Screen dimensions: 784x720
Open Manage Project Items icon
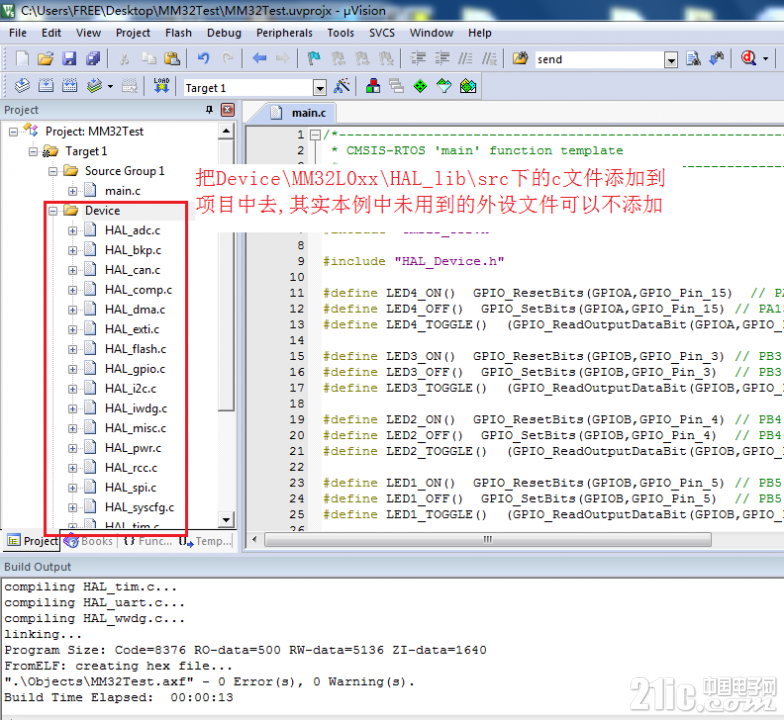click(x=372, y=86)
